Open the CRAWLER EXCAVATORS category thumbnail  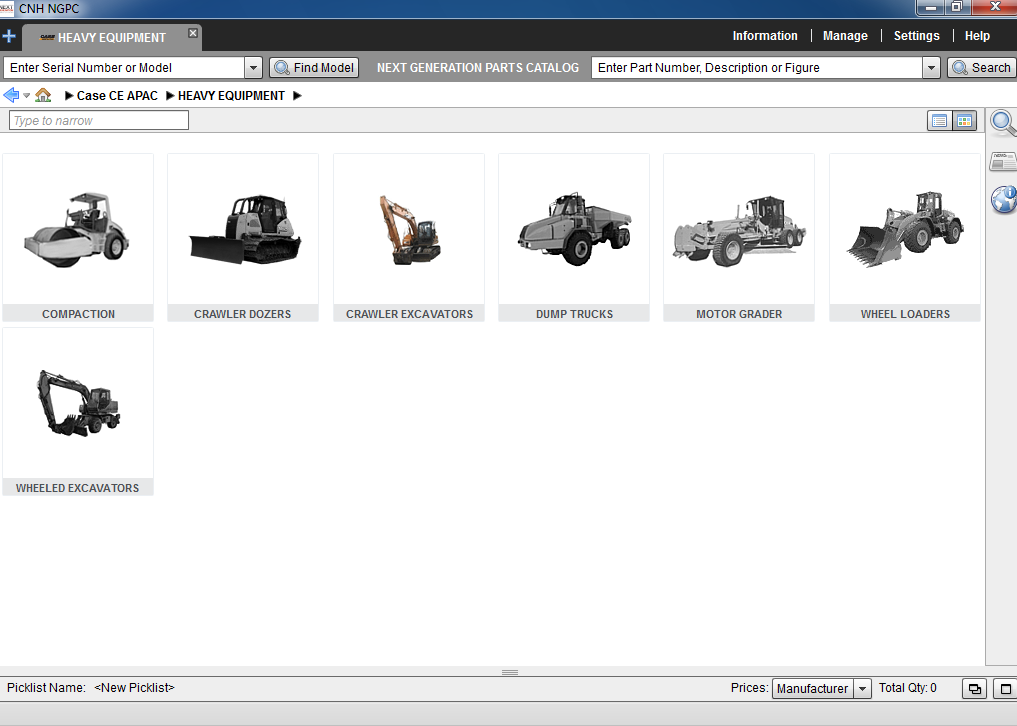pyautogui.click(x=409, y=236)
